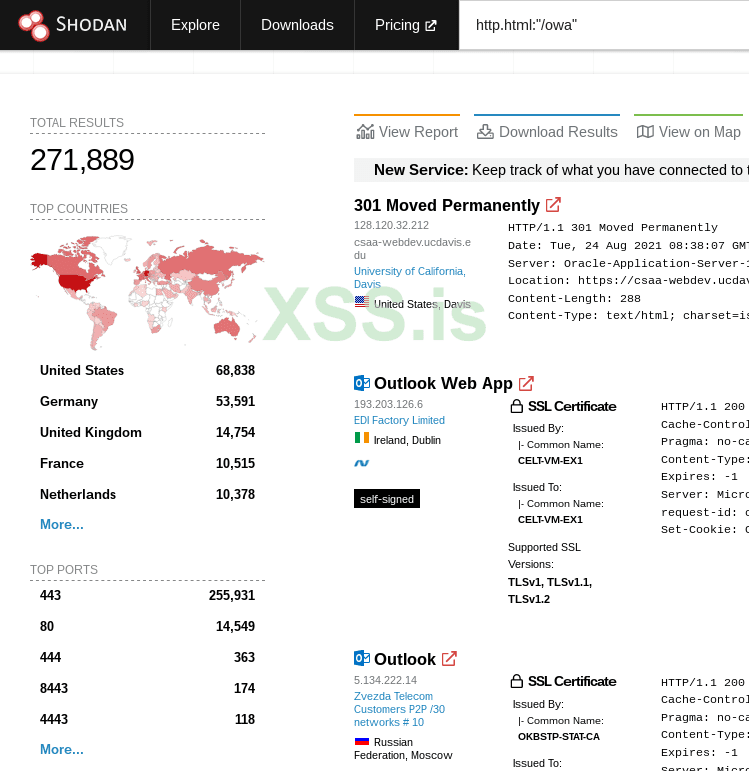This screenshot has height=771, width=749.
Task: Expand More... under Top Countries
Action: (62, 524)
